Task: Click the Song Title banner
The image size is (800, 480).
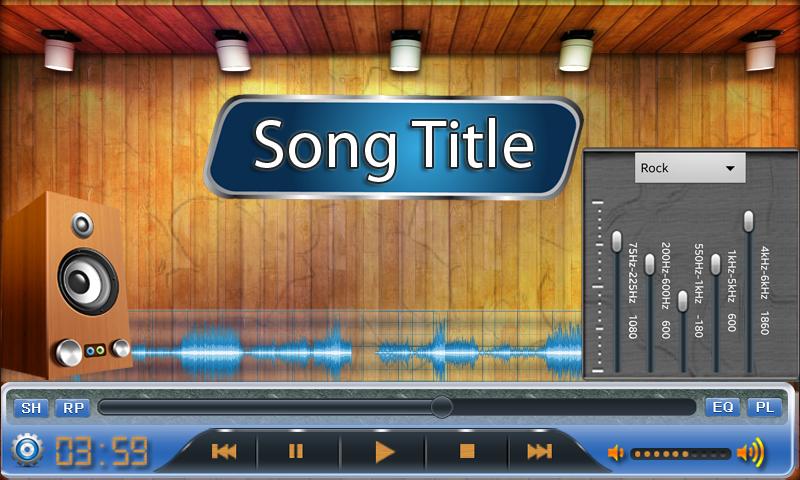Action: click(393, 146)
